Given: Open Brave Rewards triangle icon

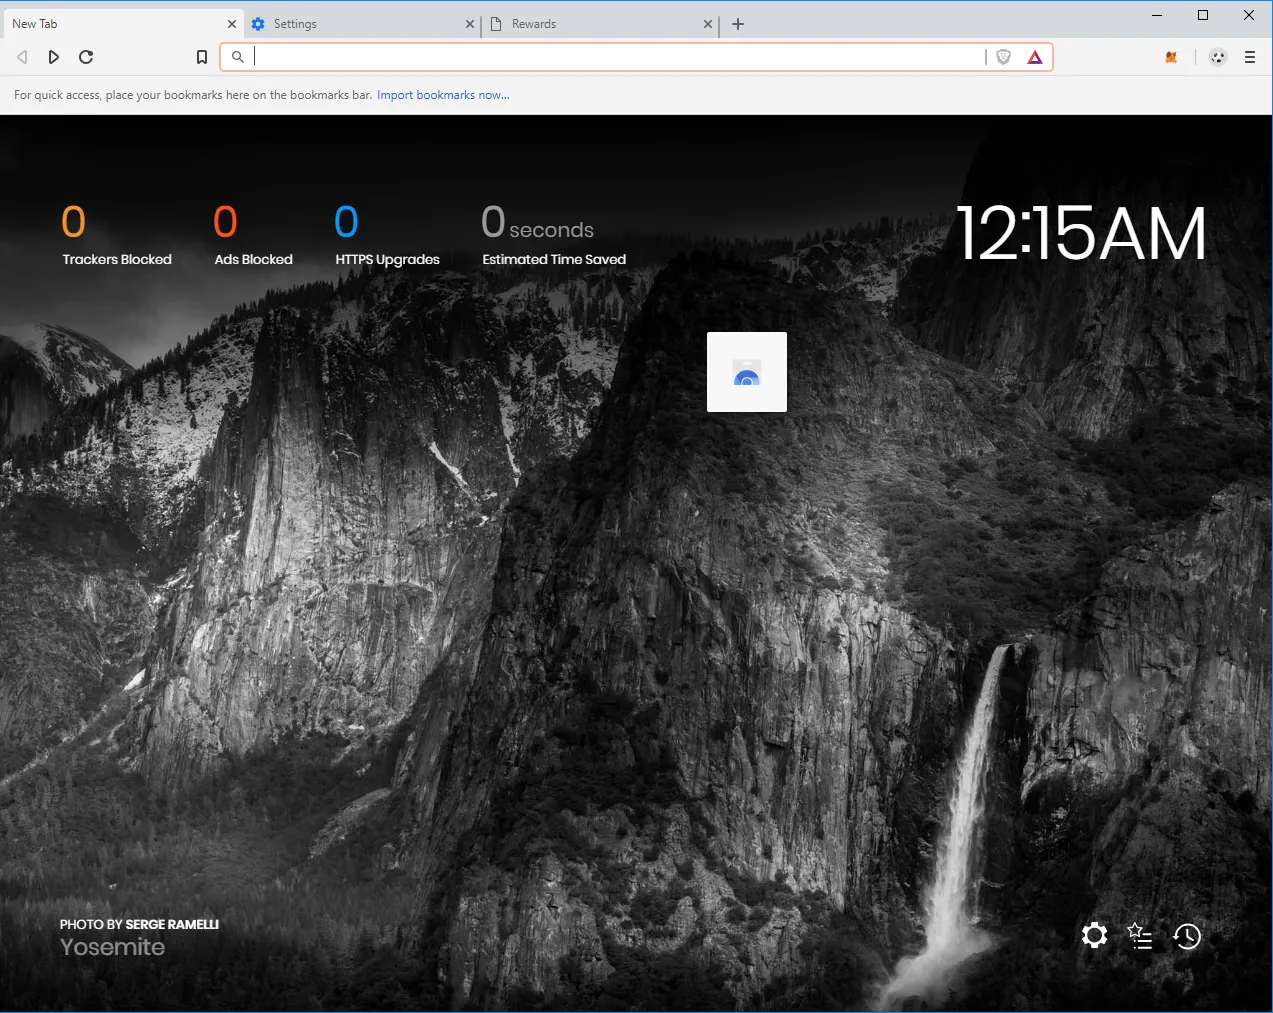Looking at the screenshot, I should (1035, 57).
